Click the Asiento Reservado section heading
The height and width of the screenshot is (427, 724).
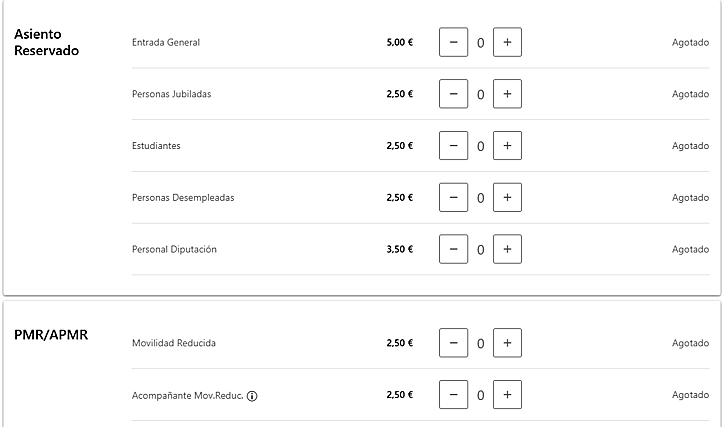point(46,42)
